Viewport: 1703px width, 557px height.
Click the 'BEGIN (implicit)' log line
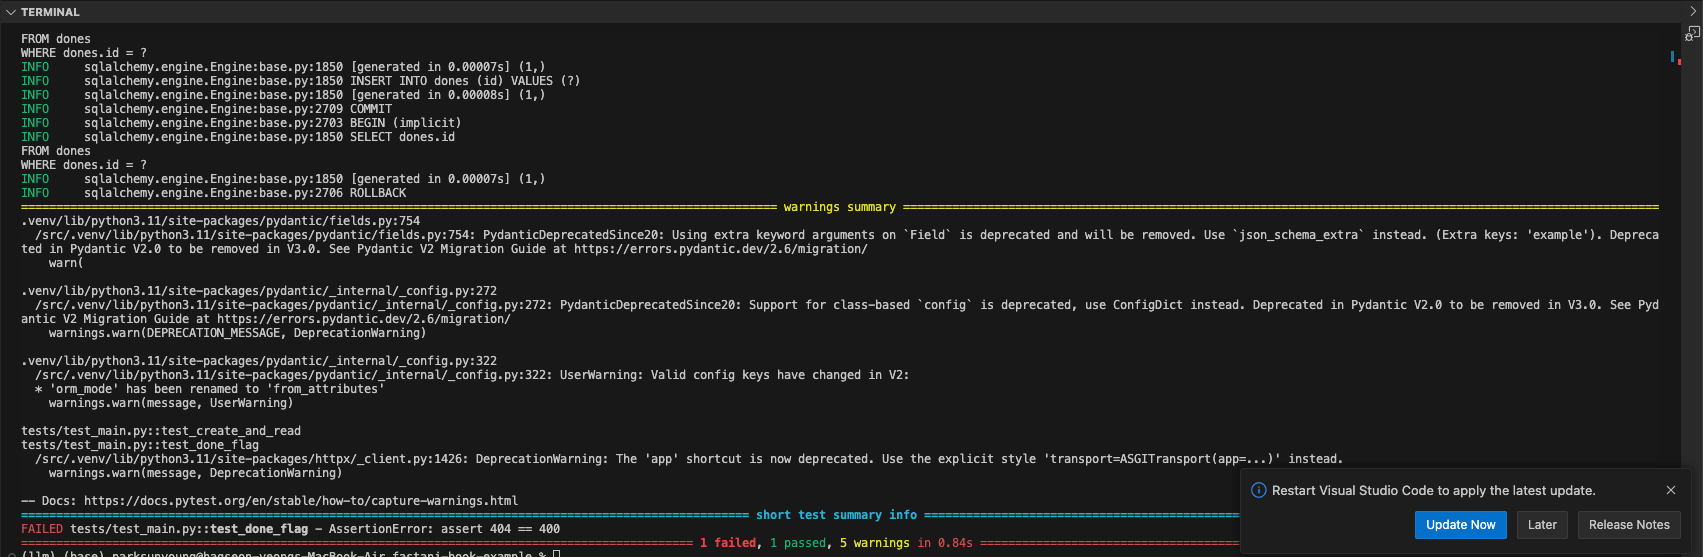[241, 123]
